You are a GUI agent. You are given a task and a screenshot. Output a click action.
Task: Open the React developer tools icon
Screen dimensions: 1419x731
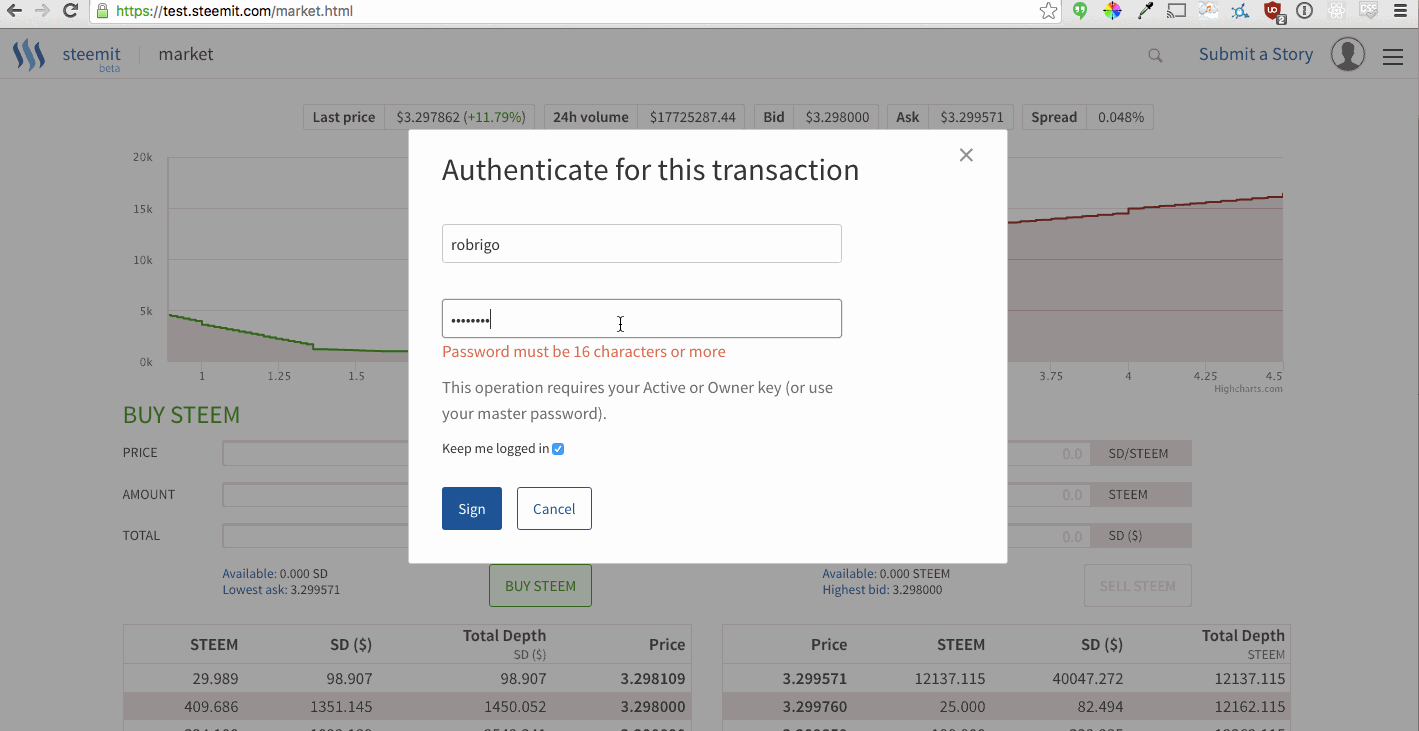(x=1337, y=12)
